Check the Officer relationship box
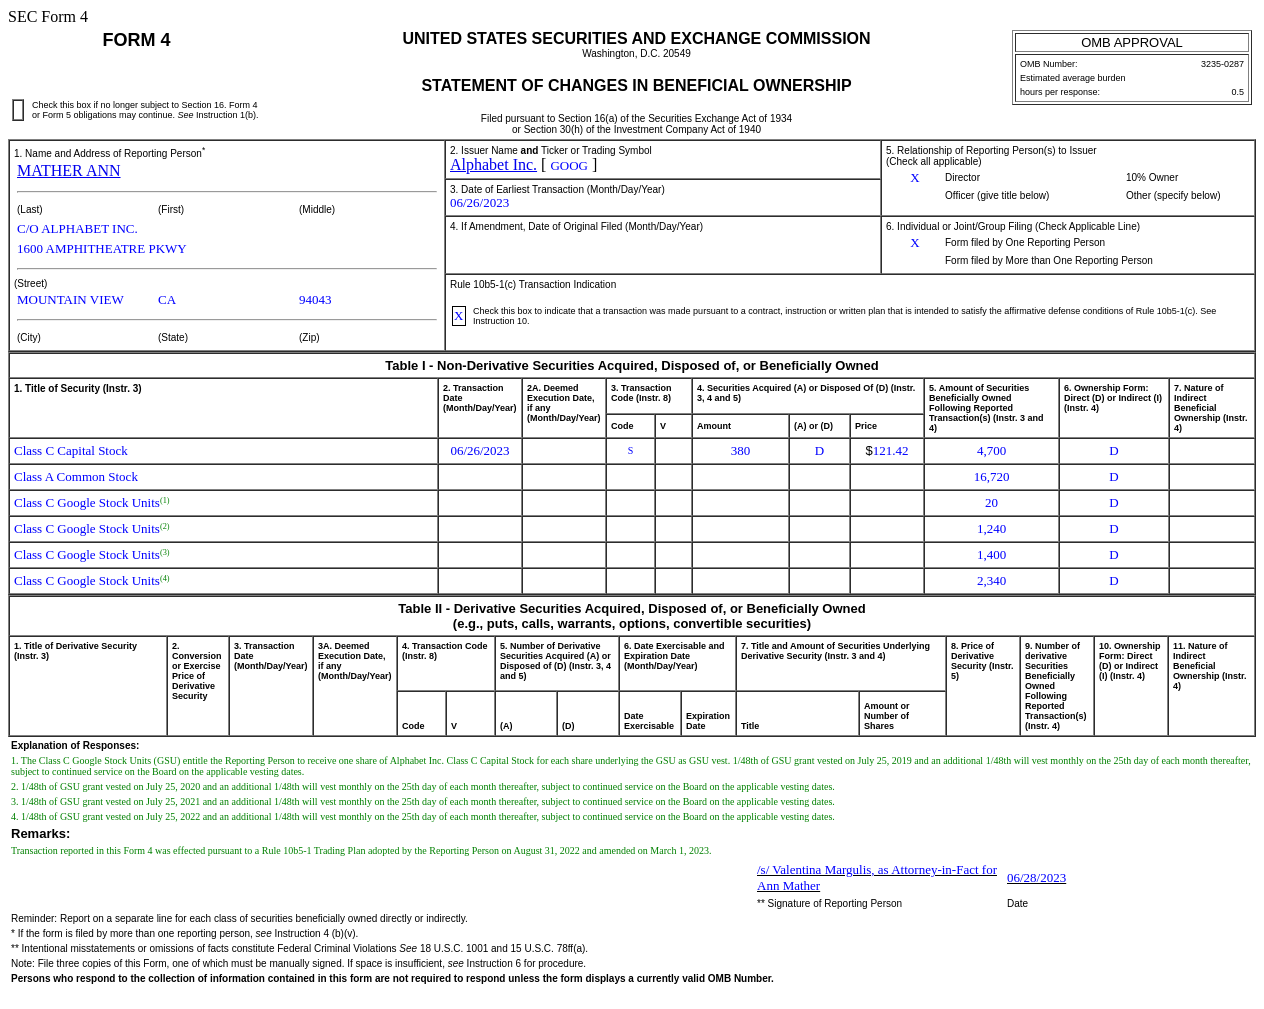 pos(913,195)
